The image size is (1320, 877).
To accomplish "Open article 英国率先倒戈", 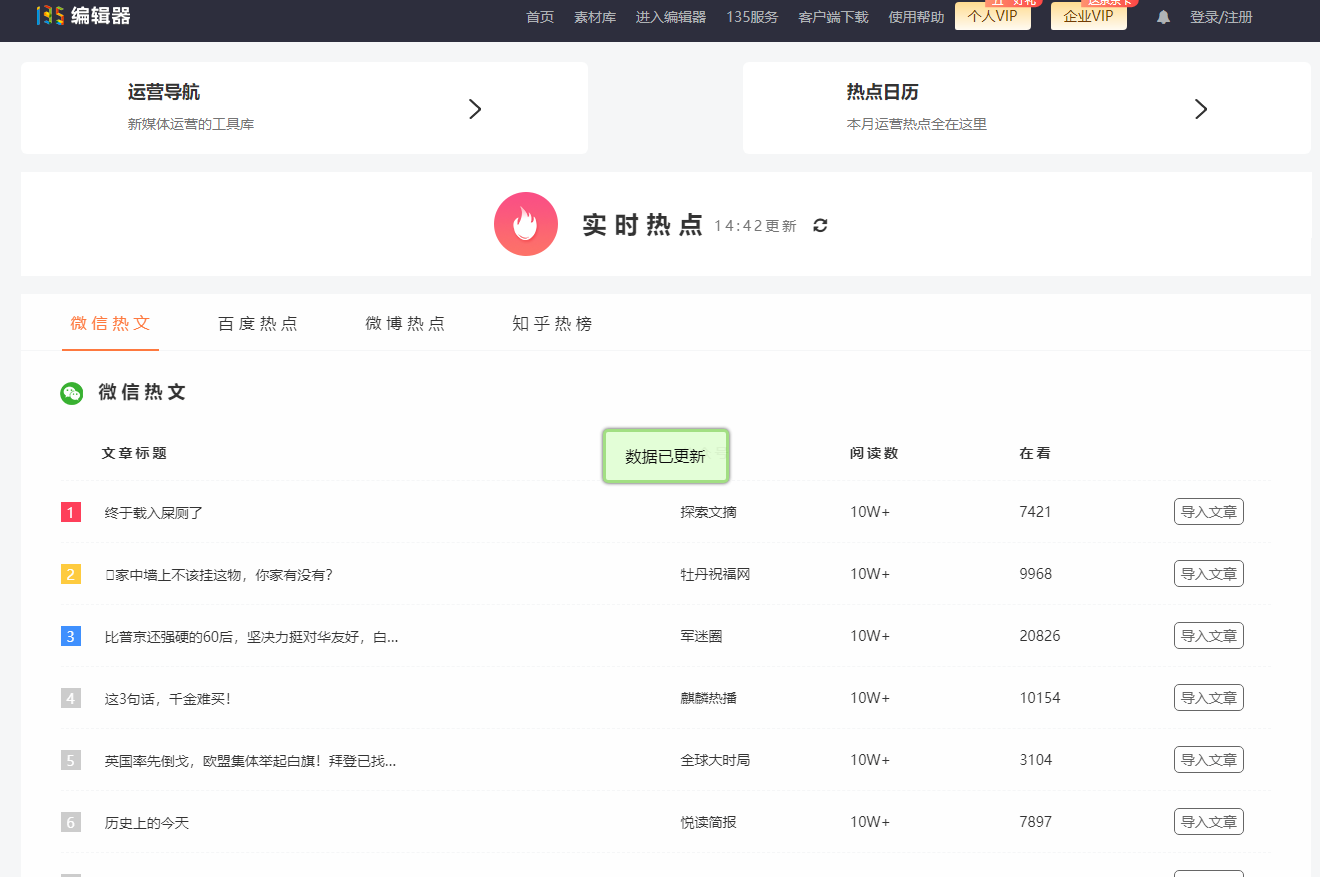I will [x=251, y=761].
